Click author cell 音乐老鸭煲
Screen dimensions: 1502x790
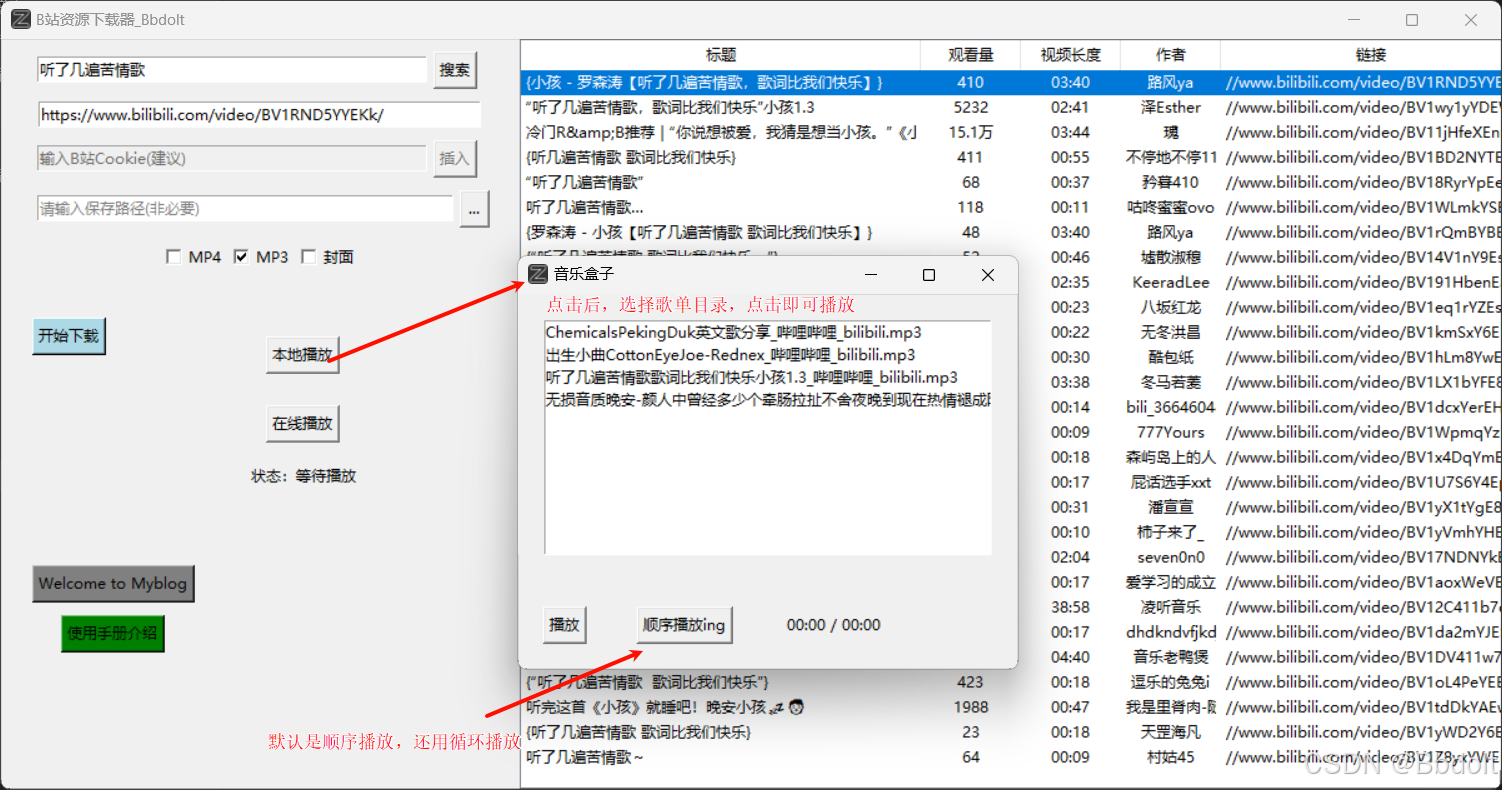click(1170, 657)
